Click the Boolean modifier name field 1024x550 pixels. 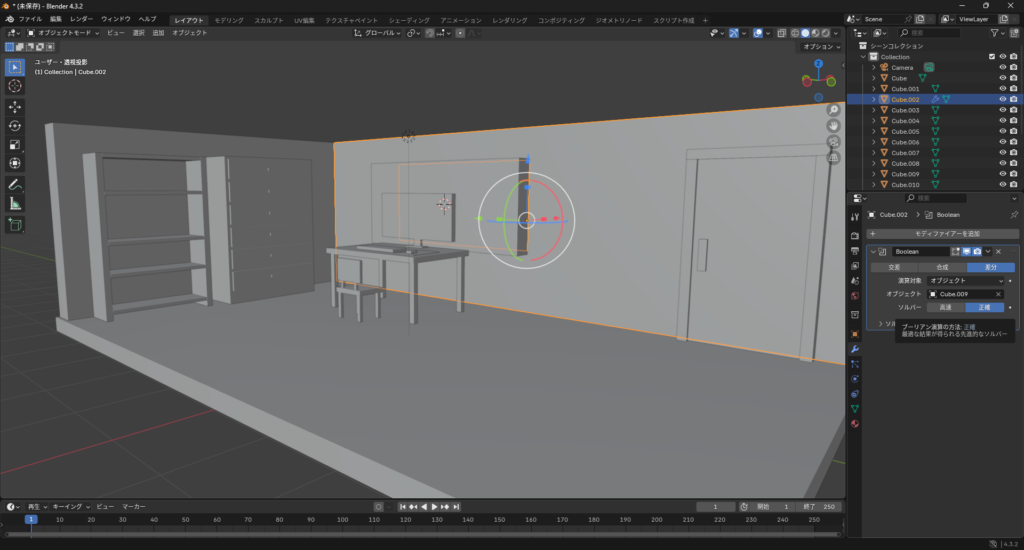click(919, 251)
